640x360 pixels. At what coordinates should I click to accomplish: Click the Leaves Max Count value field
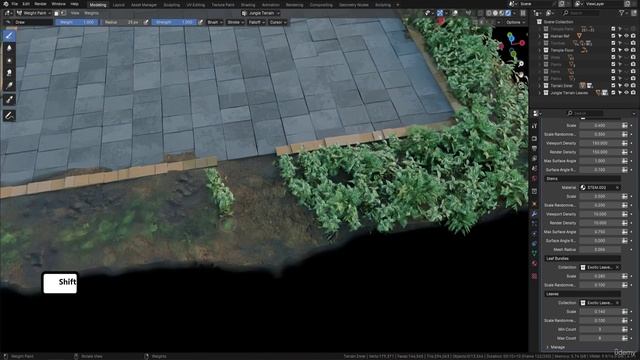coord(600,338)
